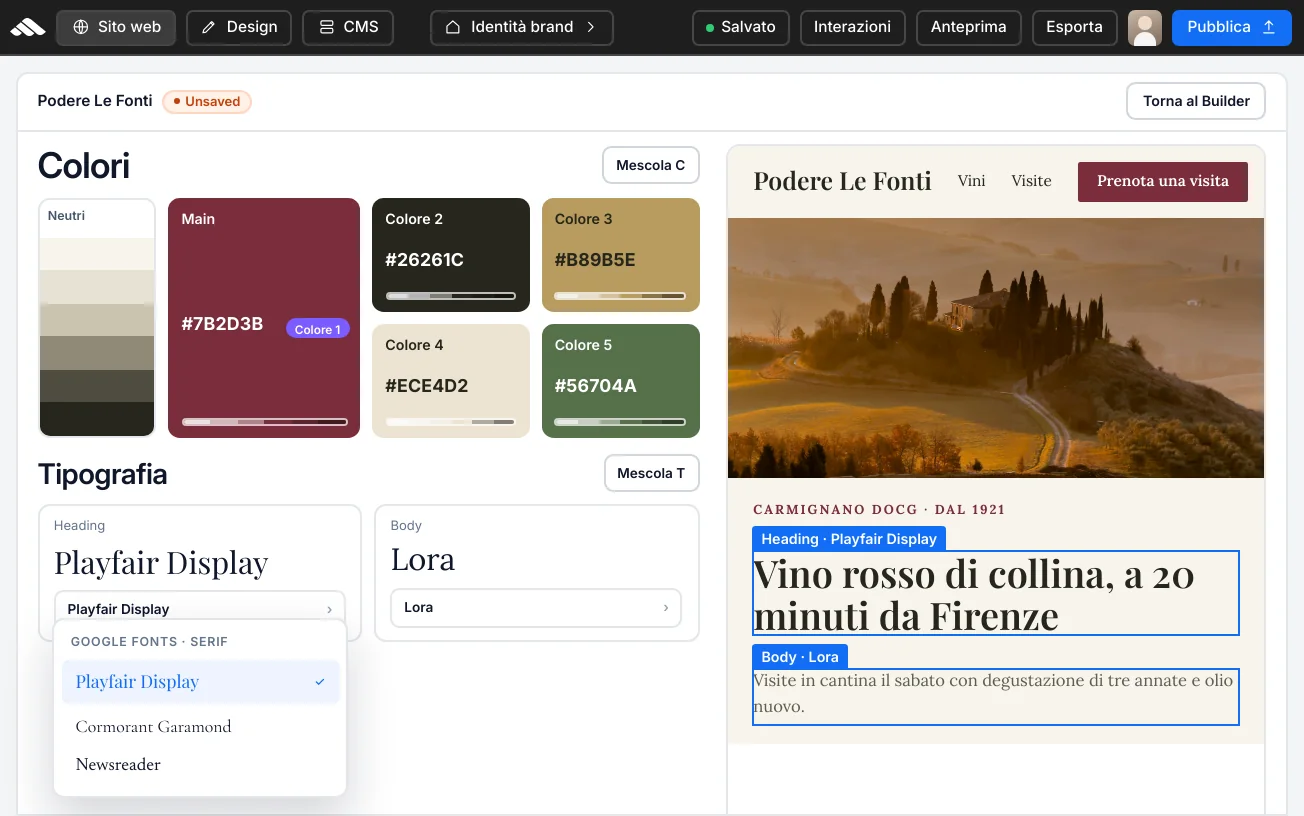Open the Interazioni panel
This screenshot has height=816, width=1304.
click(x=853, y=27)
